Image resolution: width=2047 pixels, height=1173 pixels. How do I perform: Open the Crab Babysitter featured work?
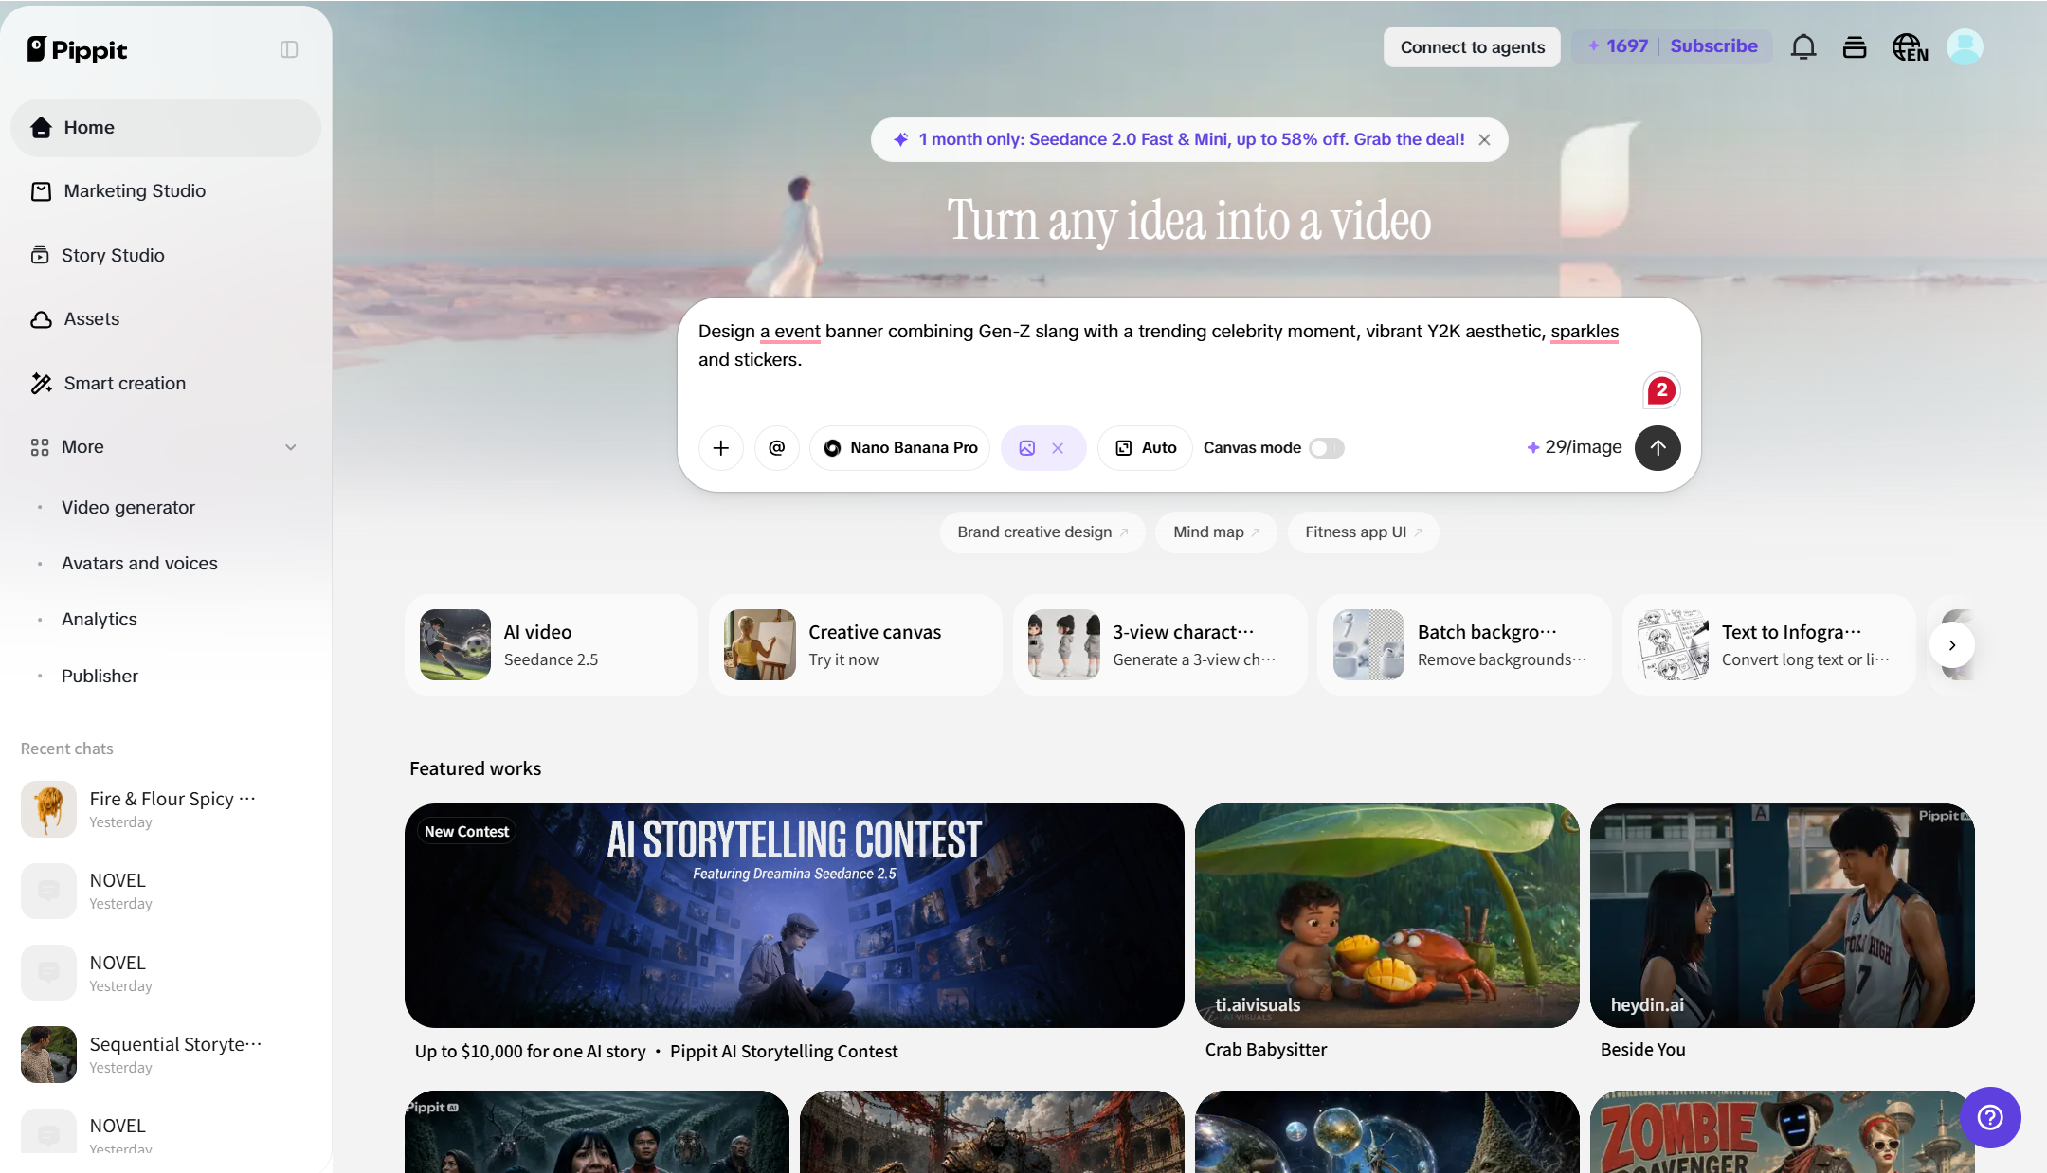(1387, 915)
